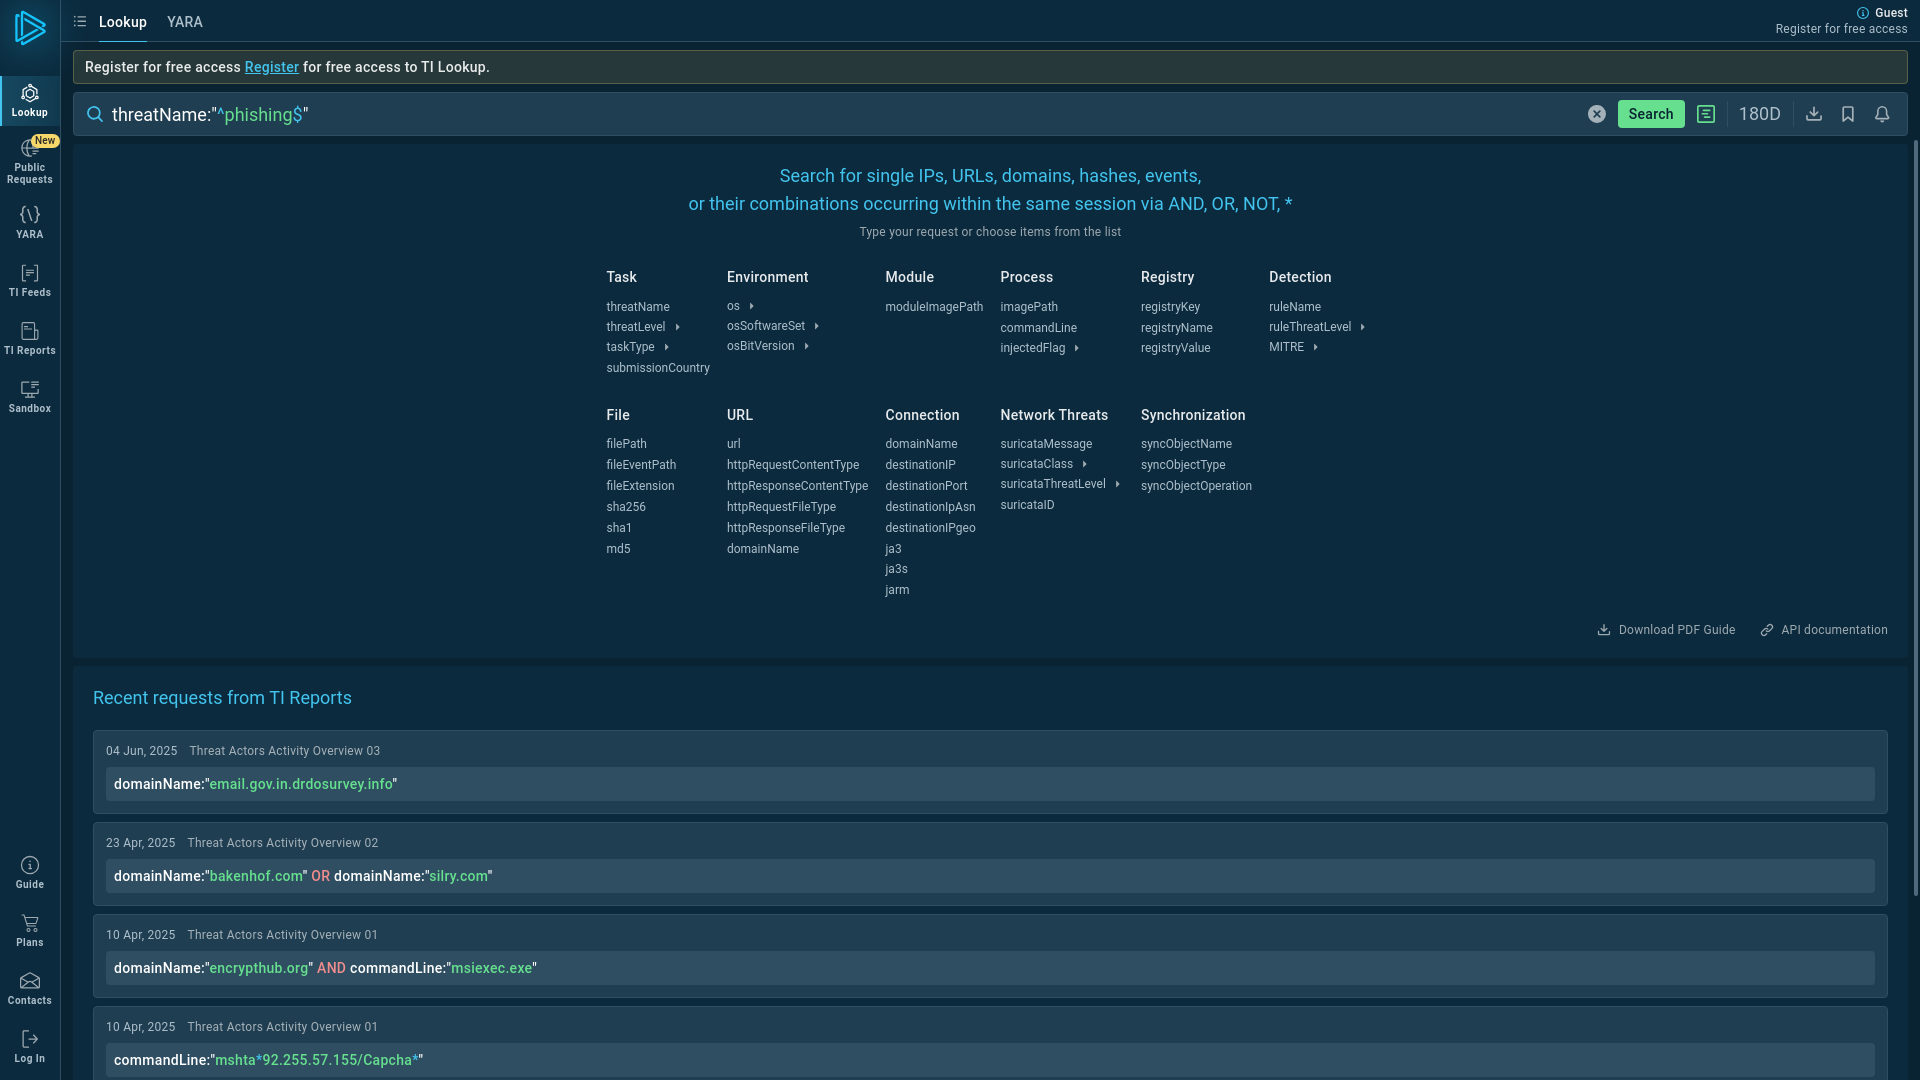Expand the os parameter submenu
1920x1080 pixels.
pos(752,306)
